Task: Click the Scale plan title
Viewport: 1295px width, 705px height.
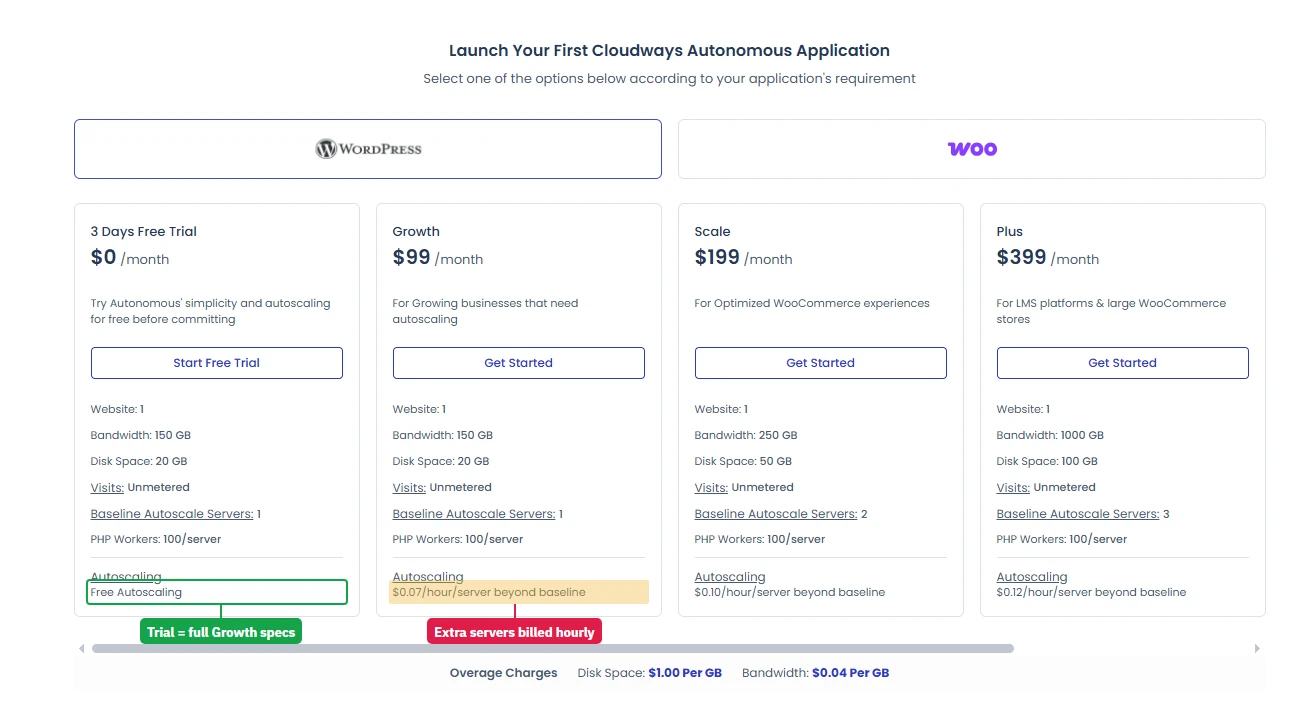Action: (713, 231)
